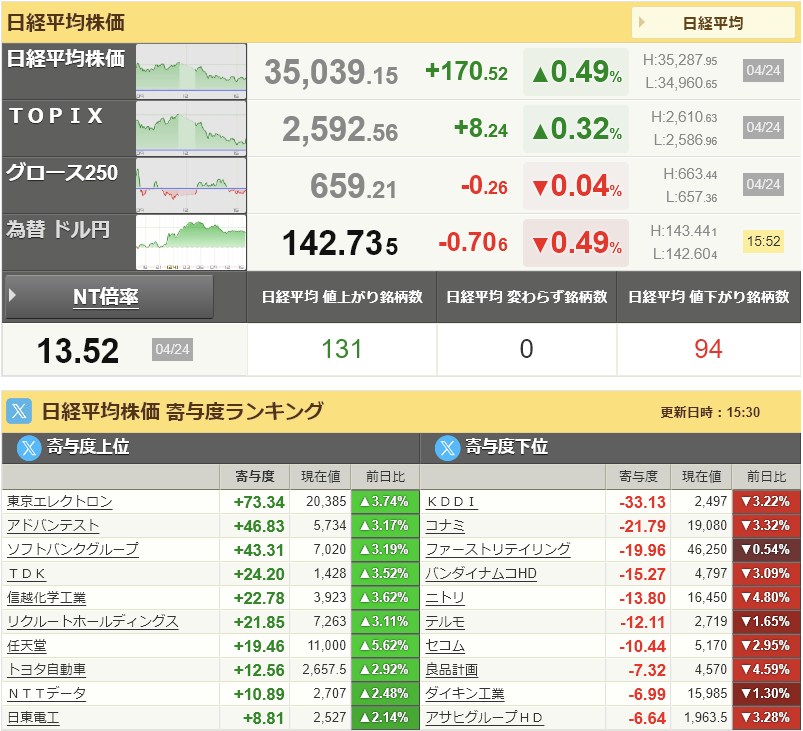Click the 為替 ドル円 row label
Image resolution: width=803 pixels, height=731 pixels.
coord(58,229)
